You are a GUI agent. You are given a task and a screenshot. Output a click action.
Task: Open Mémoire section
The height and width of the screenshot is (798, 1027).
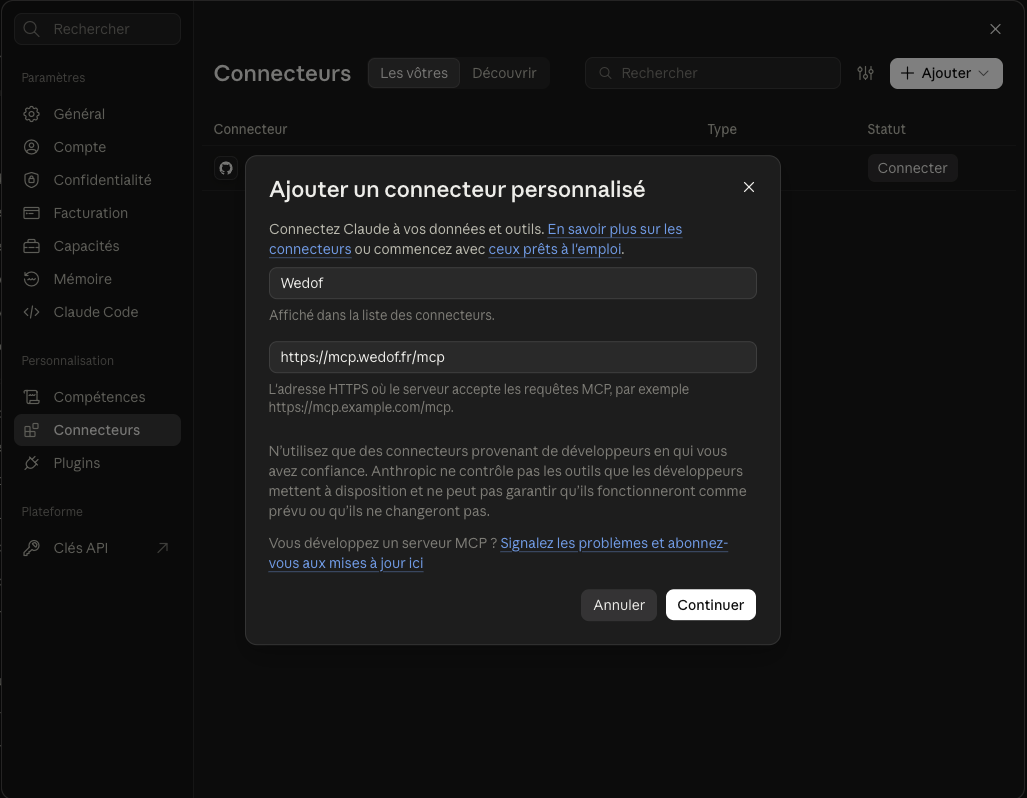click(x=98, y=279)
